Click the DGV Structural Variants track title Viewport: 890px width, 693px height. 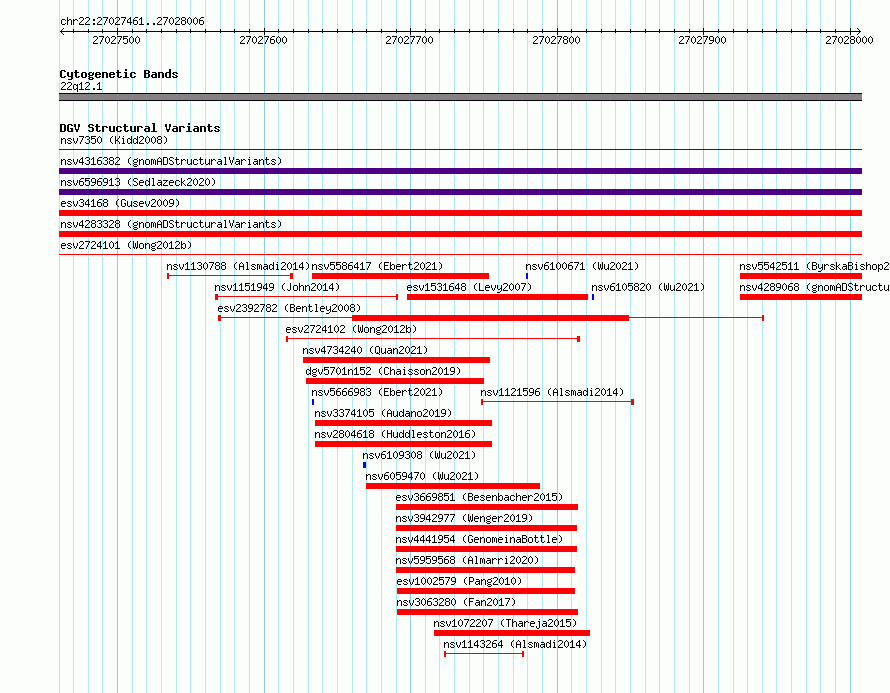click(140, 128)
